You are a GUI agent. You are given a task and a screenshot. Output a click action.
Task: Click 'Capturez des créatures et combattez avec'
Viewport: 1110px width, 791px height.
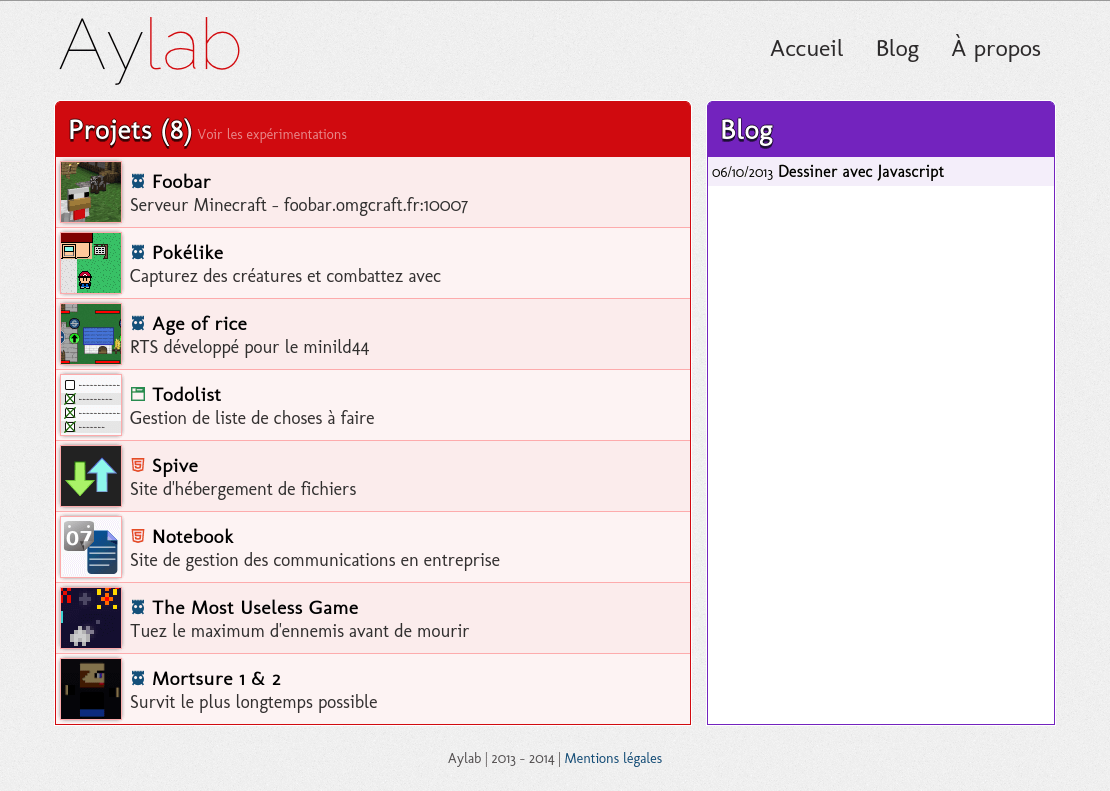pyautogui.click(x=285, y=276)
